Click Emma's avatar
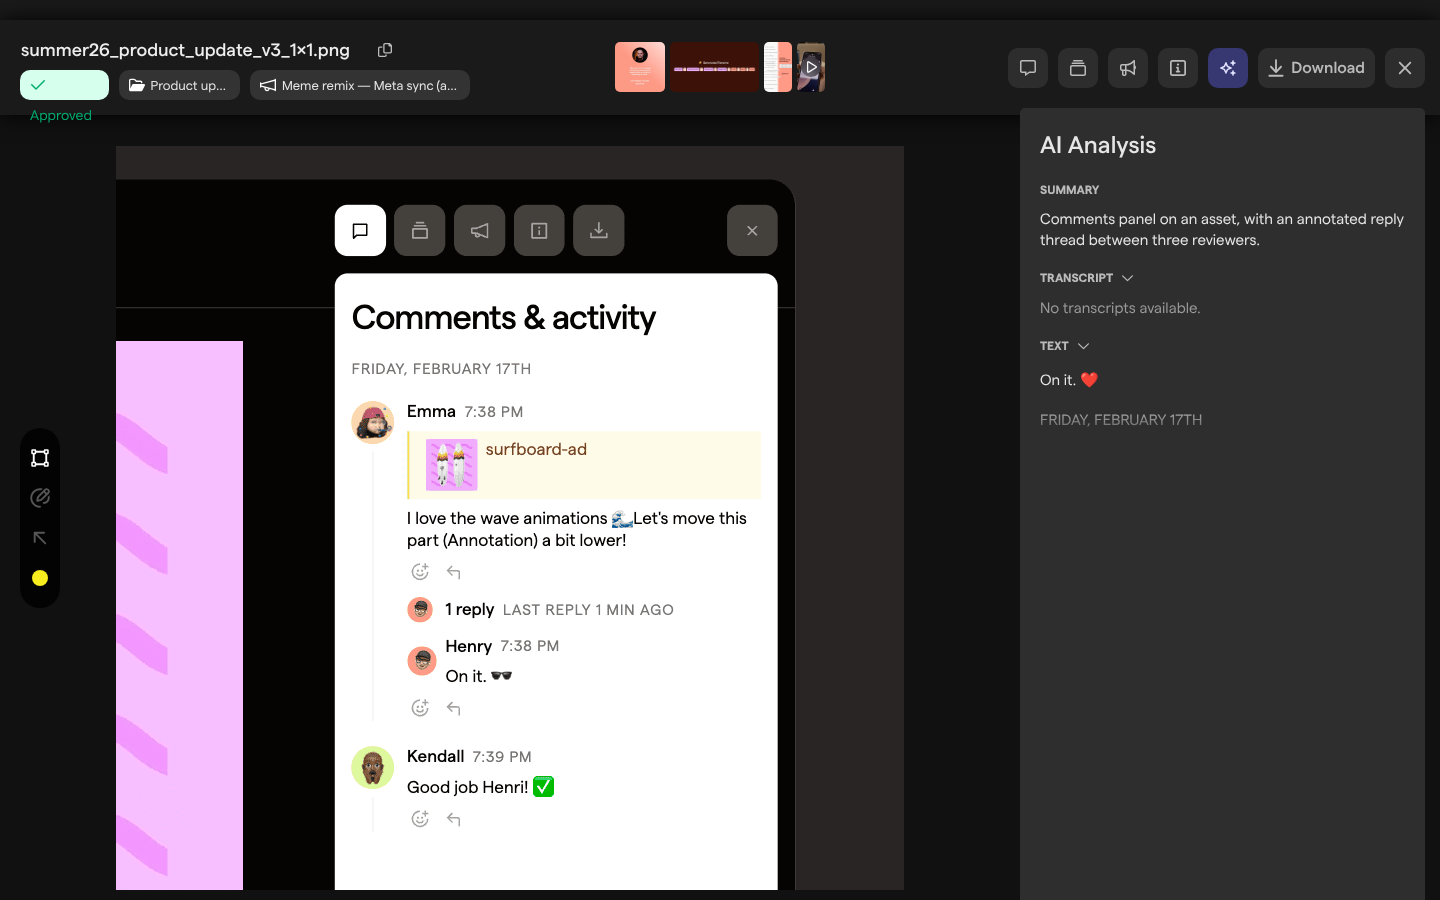This screenshot has width=1440, height=900. 373,422
